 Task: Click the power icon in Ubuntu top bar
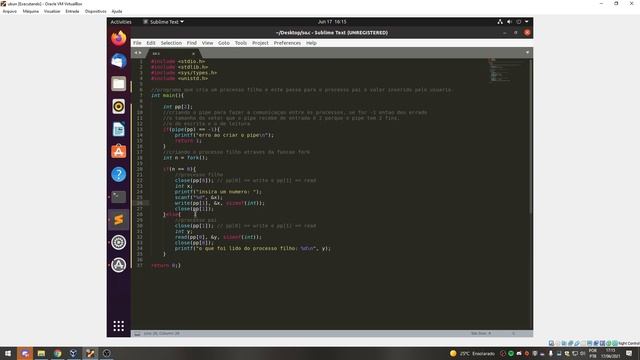(x=519, y=22)
